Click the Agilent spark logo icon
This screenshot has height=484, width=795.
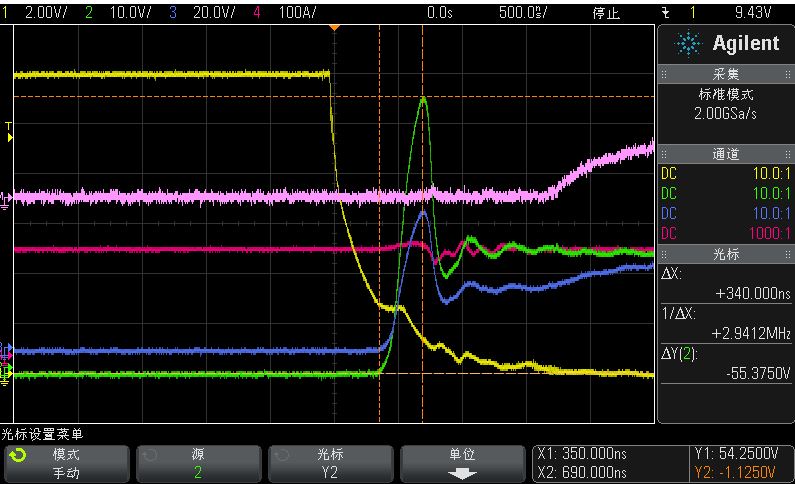click(x=689, y=44)
